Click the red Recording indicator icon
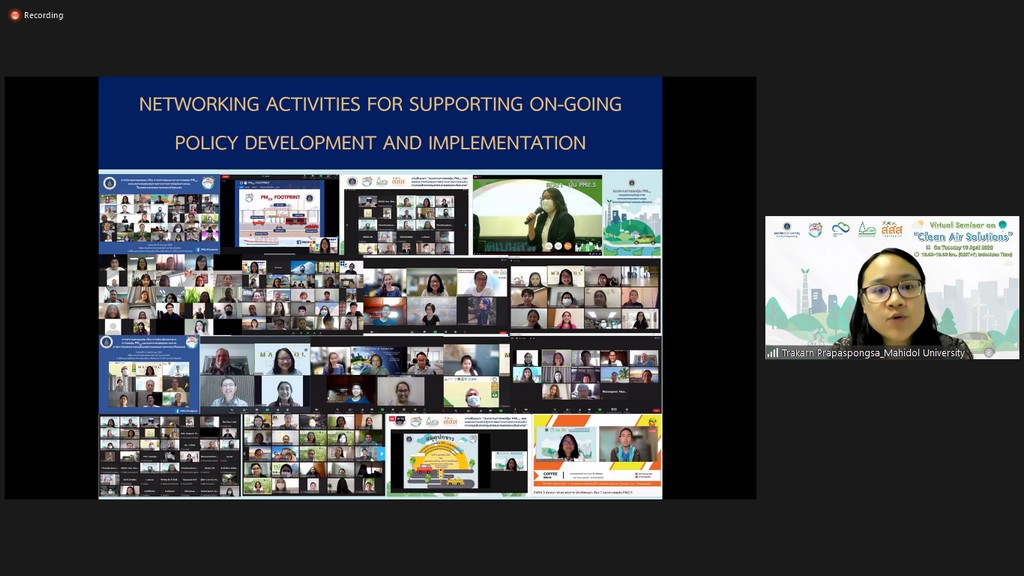The width and height of the screenshot is (1024, 576). pyautogui.click(x=15, y=15)
